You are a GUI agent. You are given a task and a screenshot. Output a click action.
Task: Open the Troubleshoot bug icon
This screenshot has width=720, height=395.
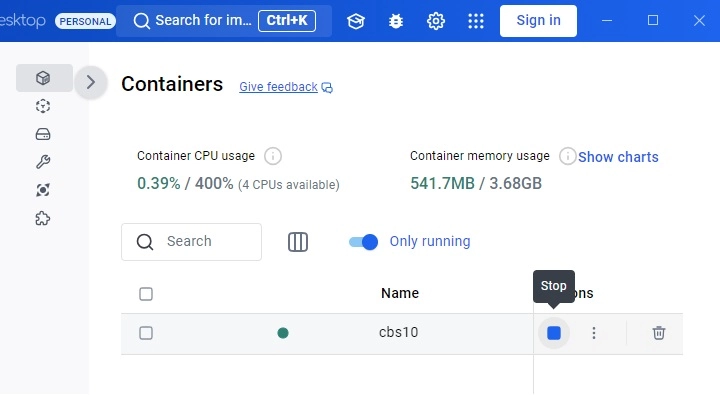click(396, 21)
